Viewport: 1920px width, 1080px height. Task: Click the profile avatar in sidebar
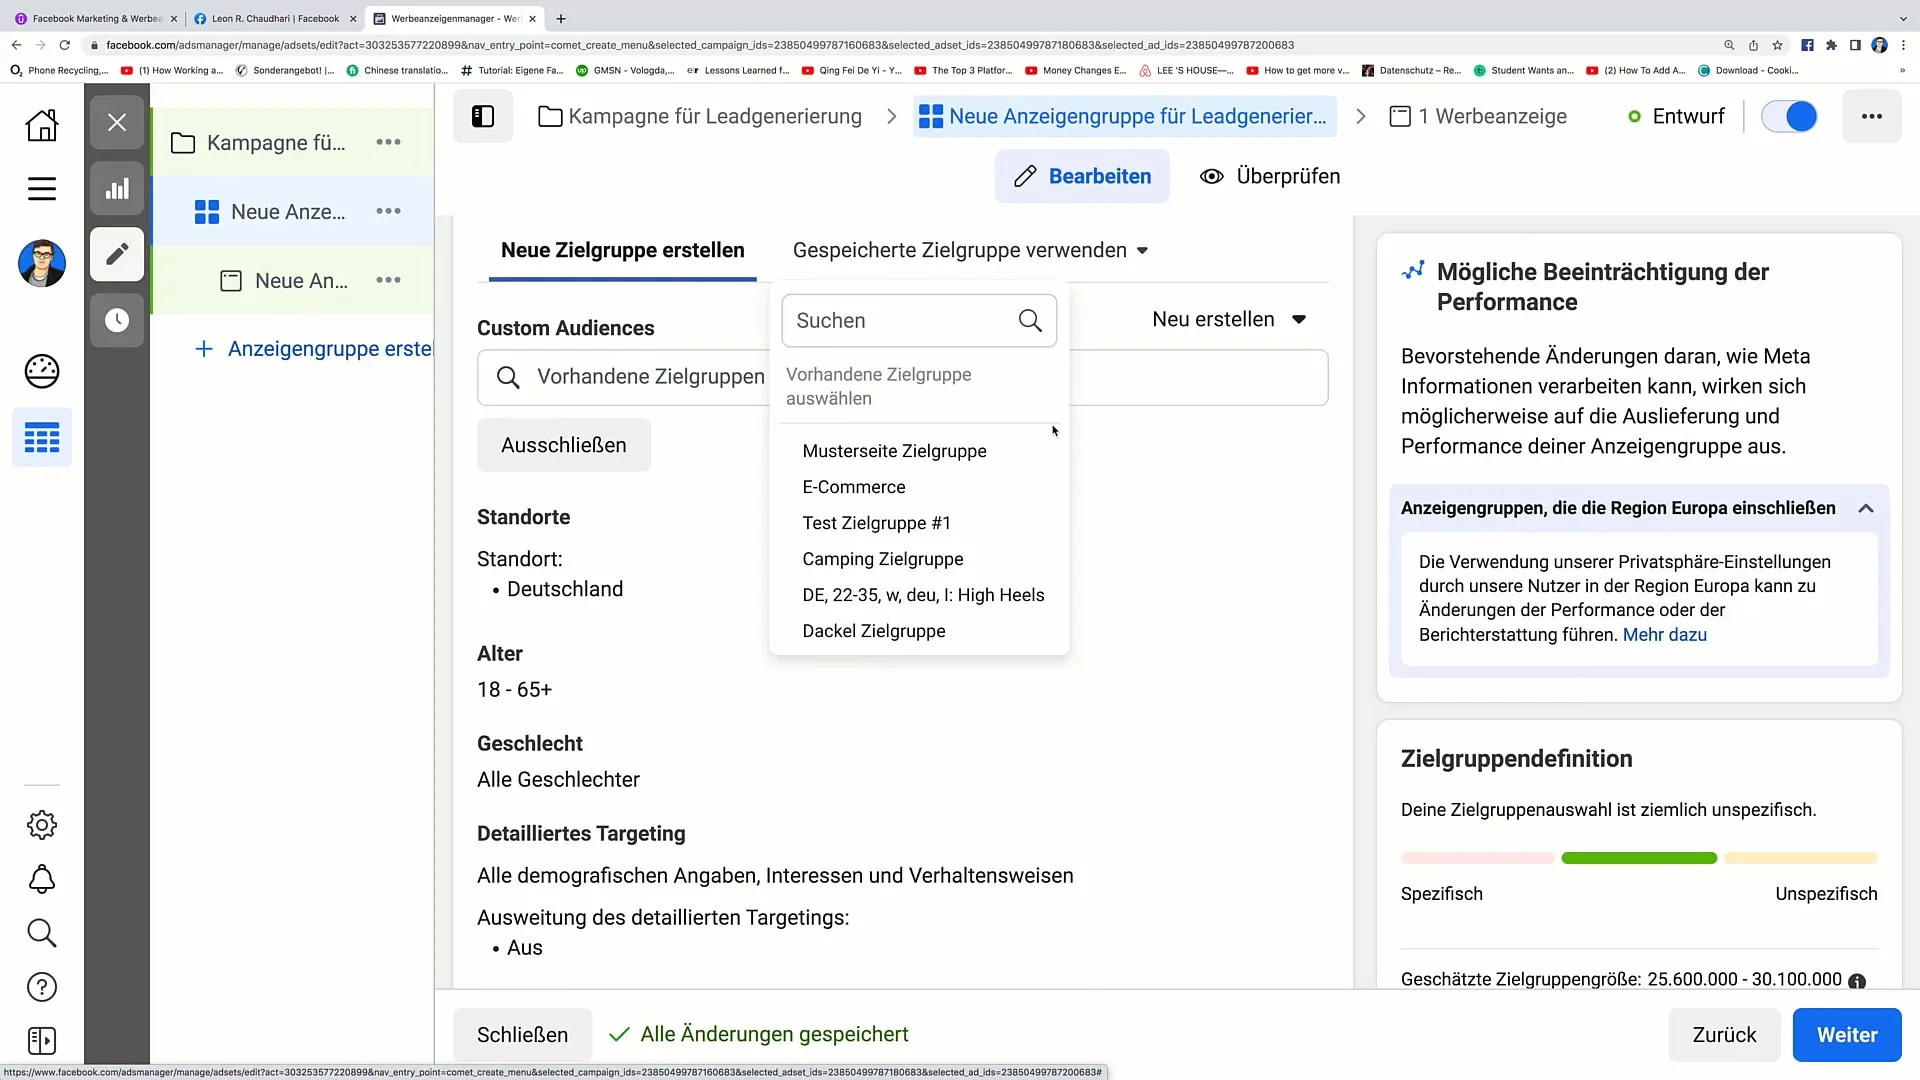point(42,264)
